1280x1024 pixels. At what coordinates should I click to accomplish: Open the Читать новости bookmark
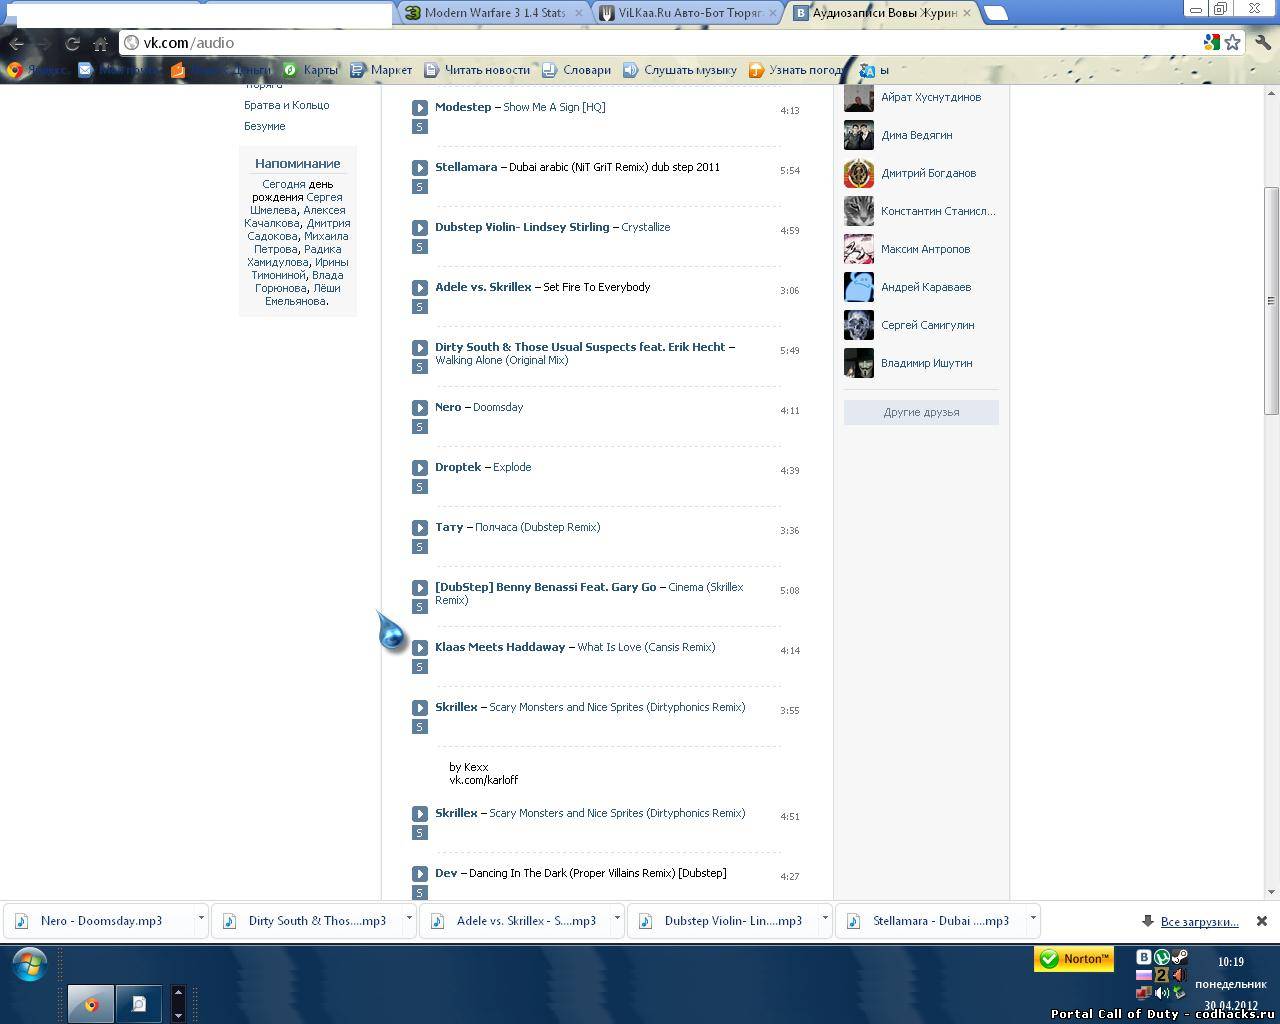pyautogui.click(x=477, y=70)
